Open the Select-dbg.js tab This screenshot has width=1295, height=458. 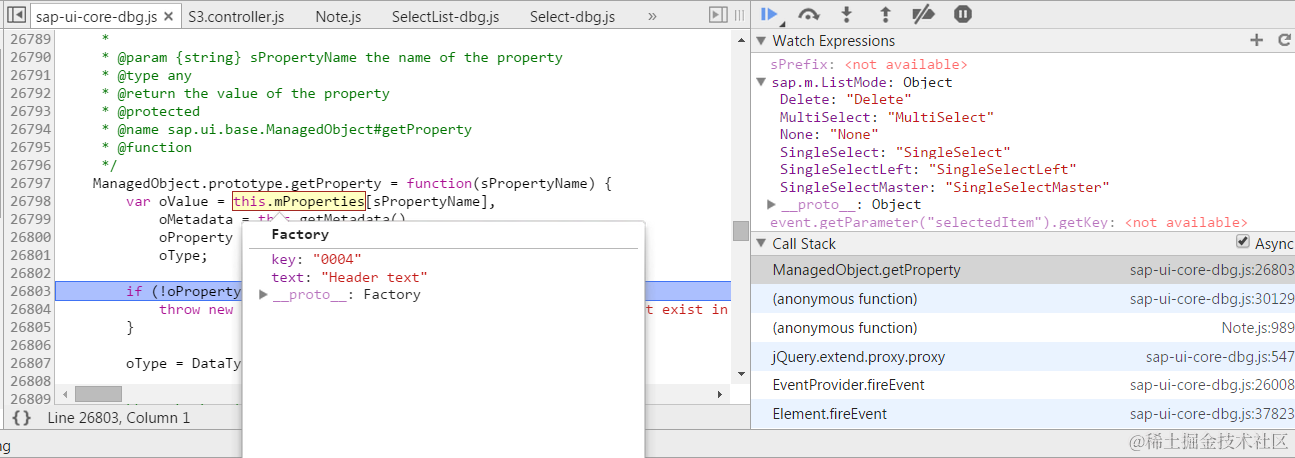(x=572, y=17)
